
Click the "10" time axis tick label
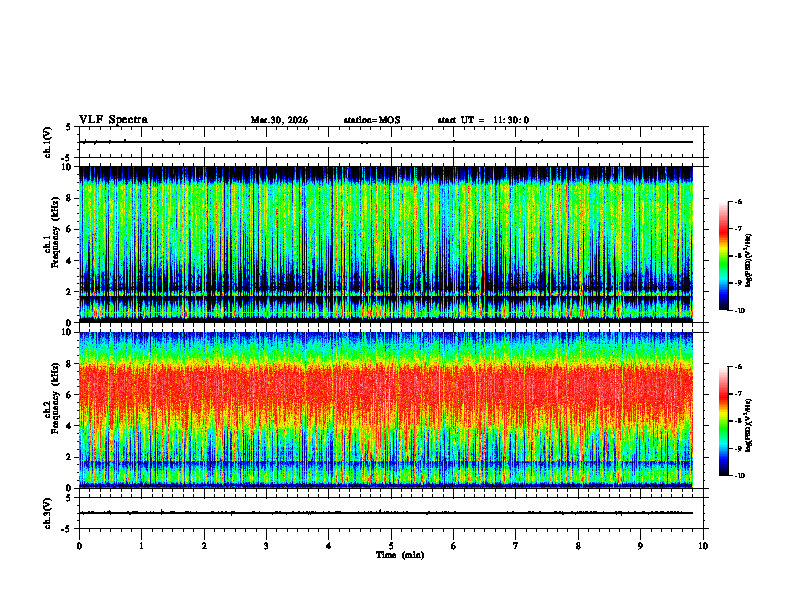pyautogui.click(x=703, y=546)
